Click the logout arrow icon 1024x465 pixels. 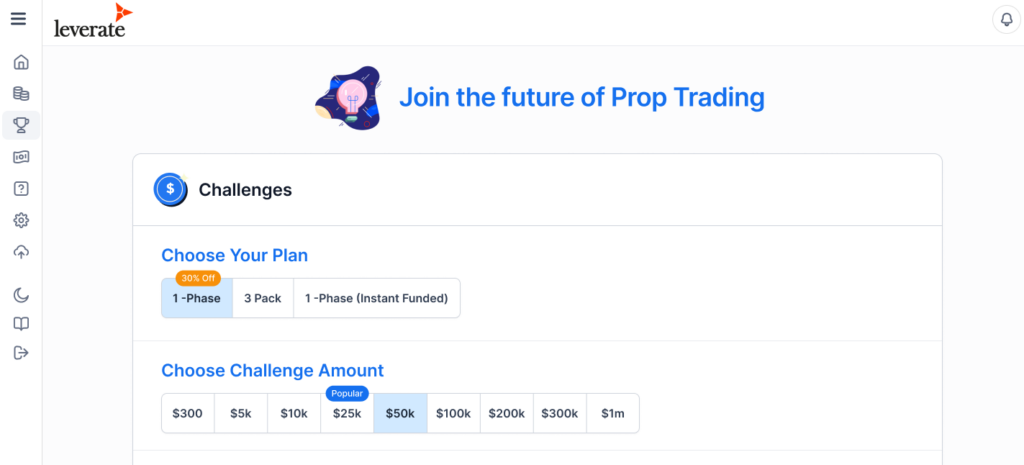[21, 352]
